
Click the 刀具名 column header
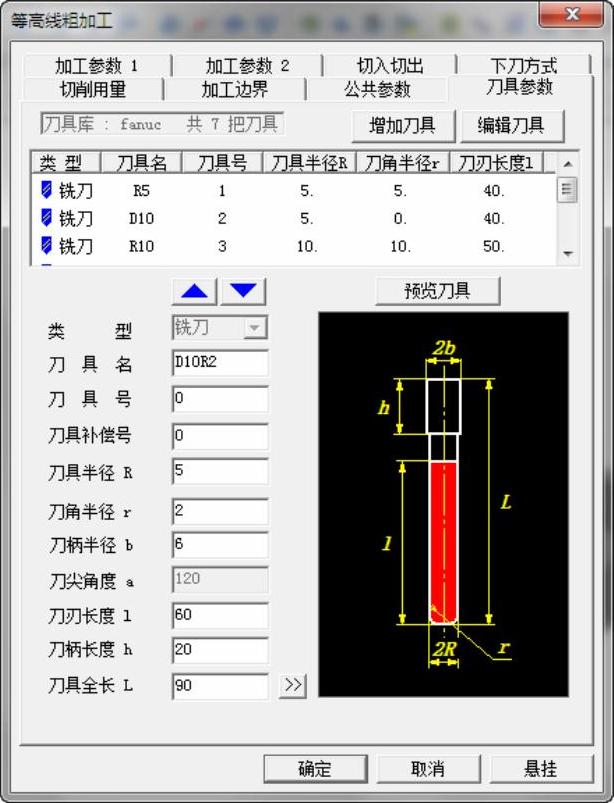point(142,163)
